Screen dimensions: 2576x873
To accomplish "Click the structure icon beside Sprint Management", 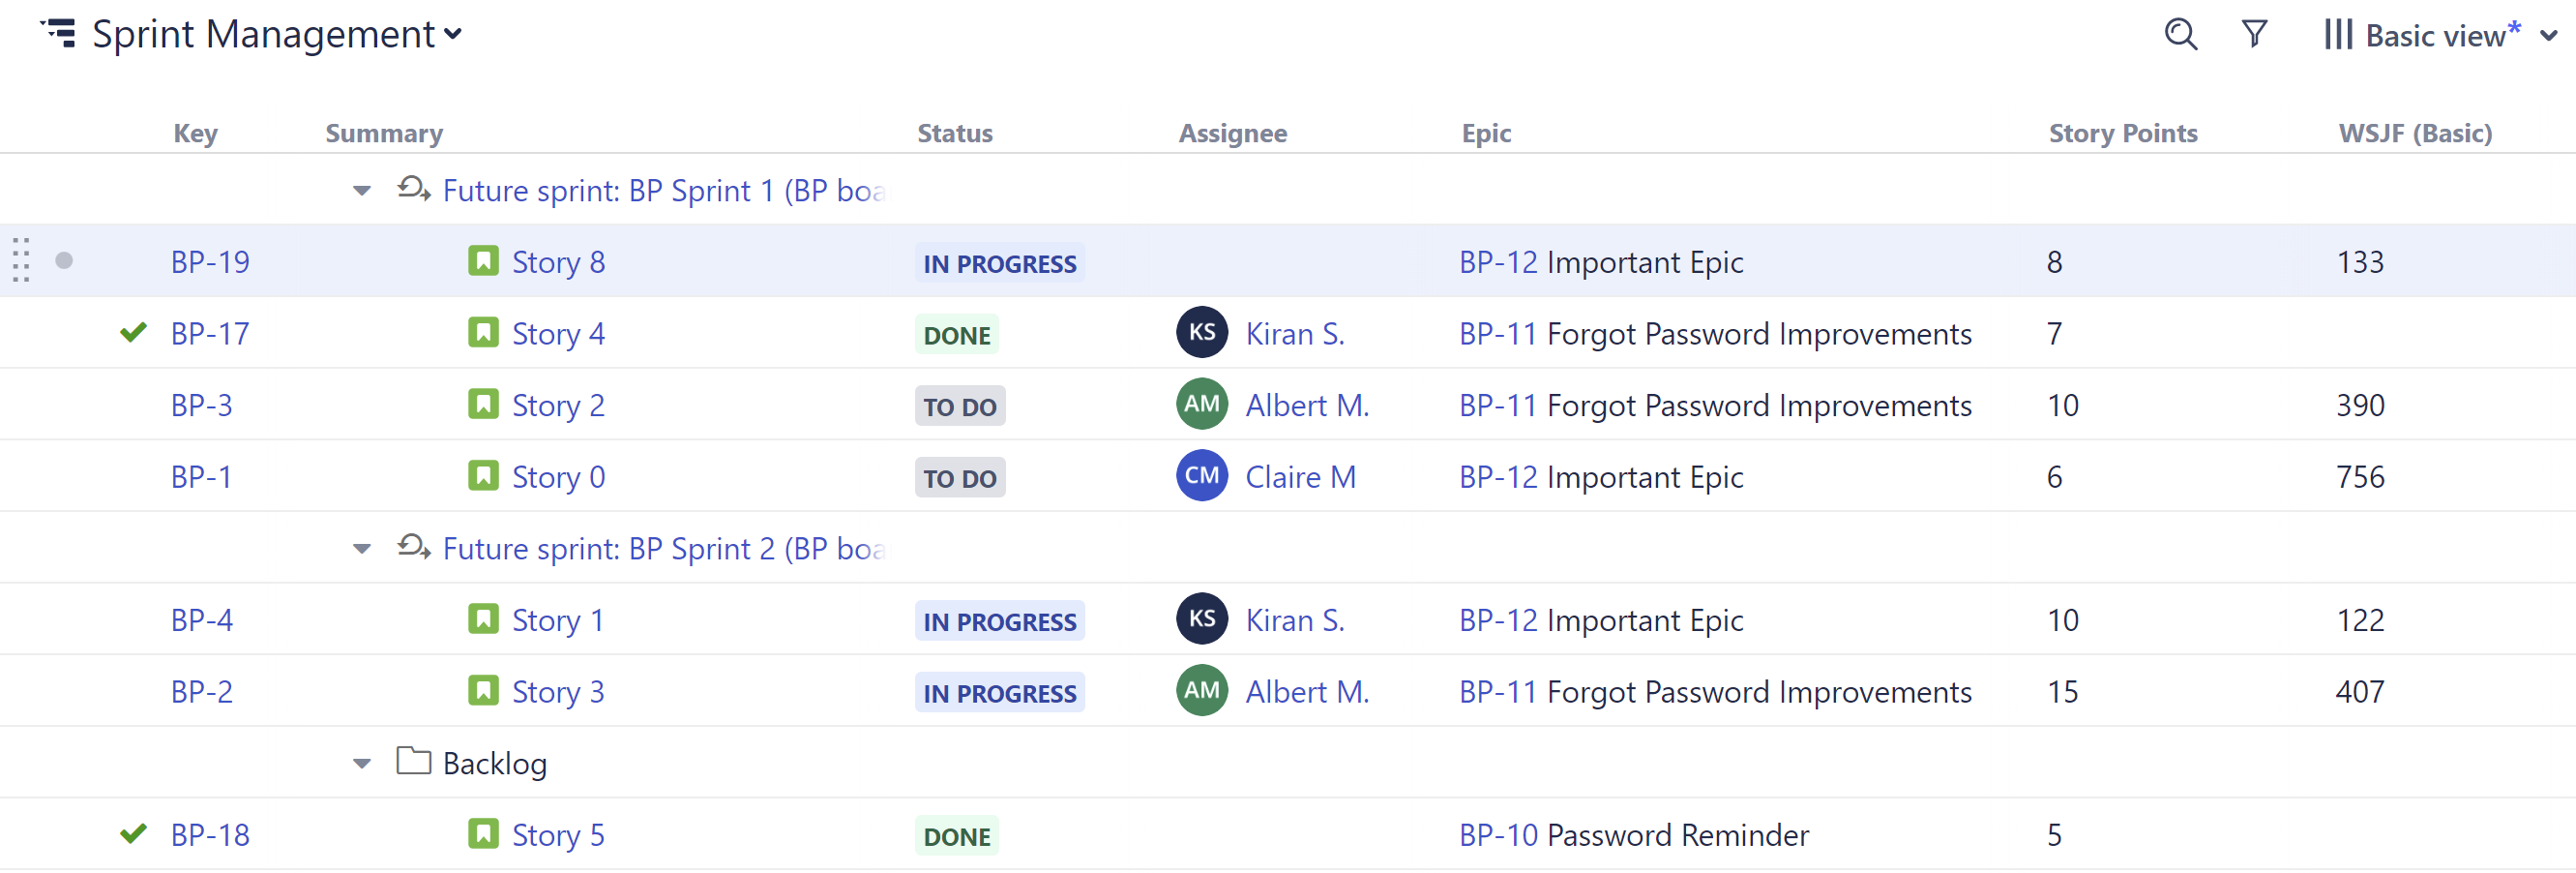I will [x=59, y=33].
